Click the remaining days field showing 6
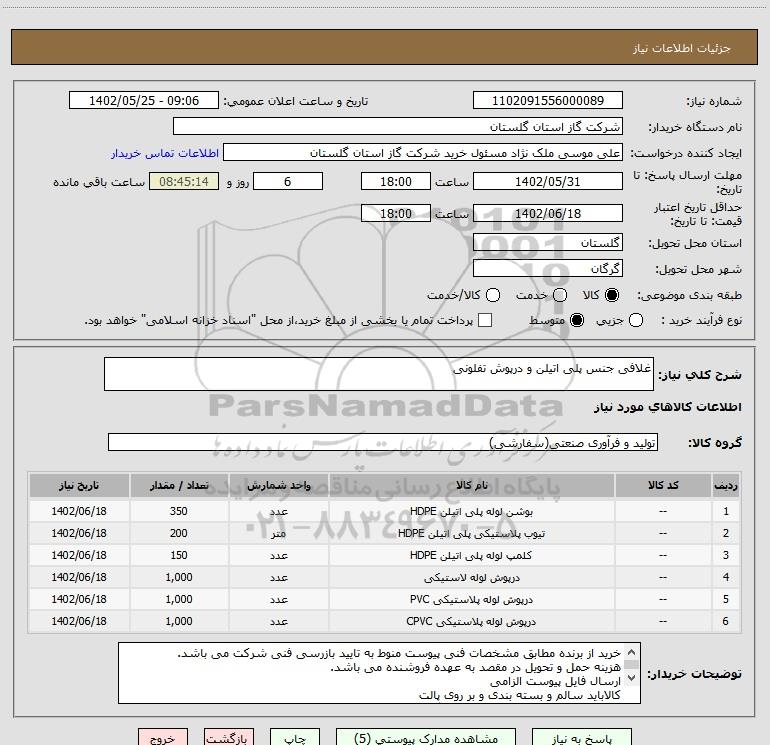The width and height of the screenshot is (770, 745). point(288,181)
